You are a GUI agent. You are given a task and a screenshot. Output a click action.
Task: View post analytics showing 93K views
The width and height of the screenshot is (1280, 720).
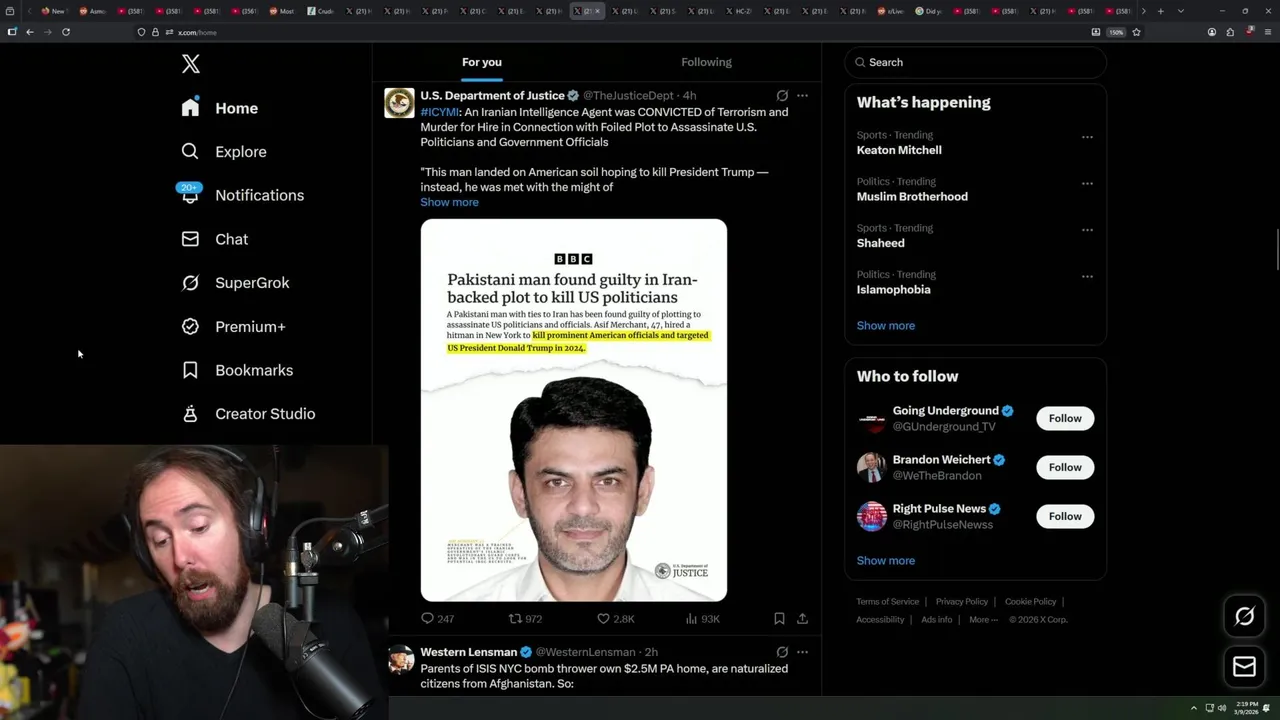click(x=703, y=619)
